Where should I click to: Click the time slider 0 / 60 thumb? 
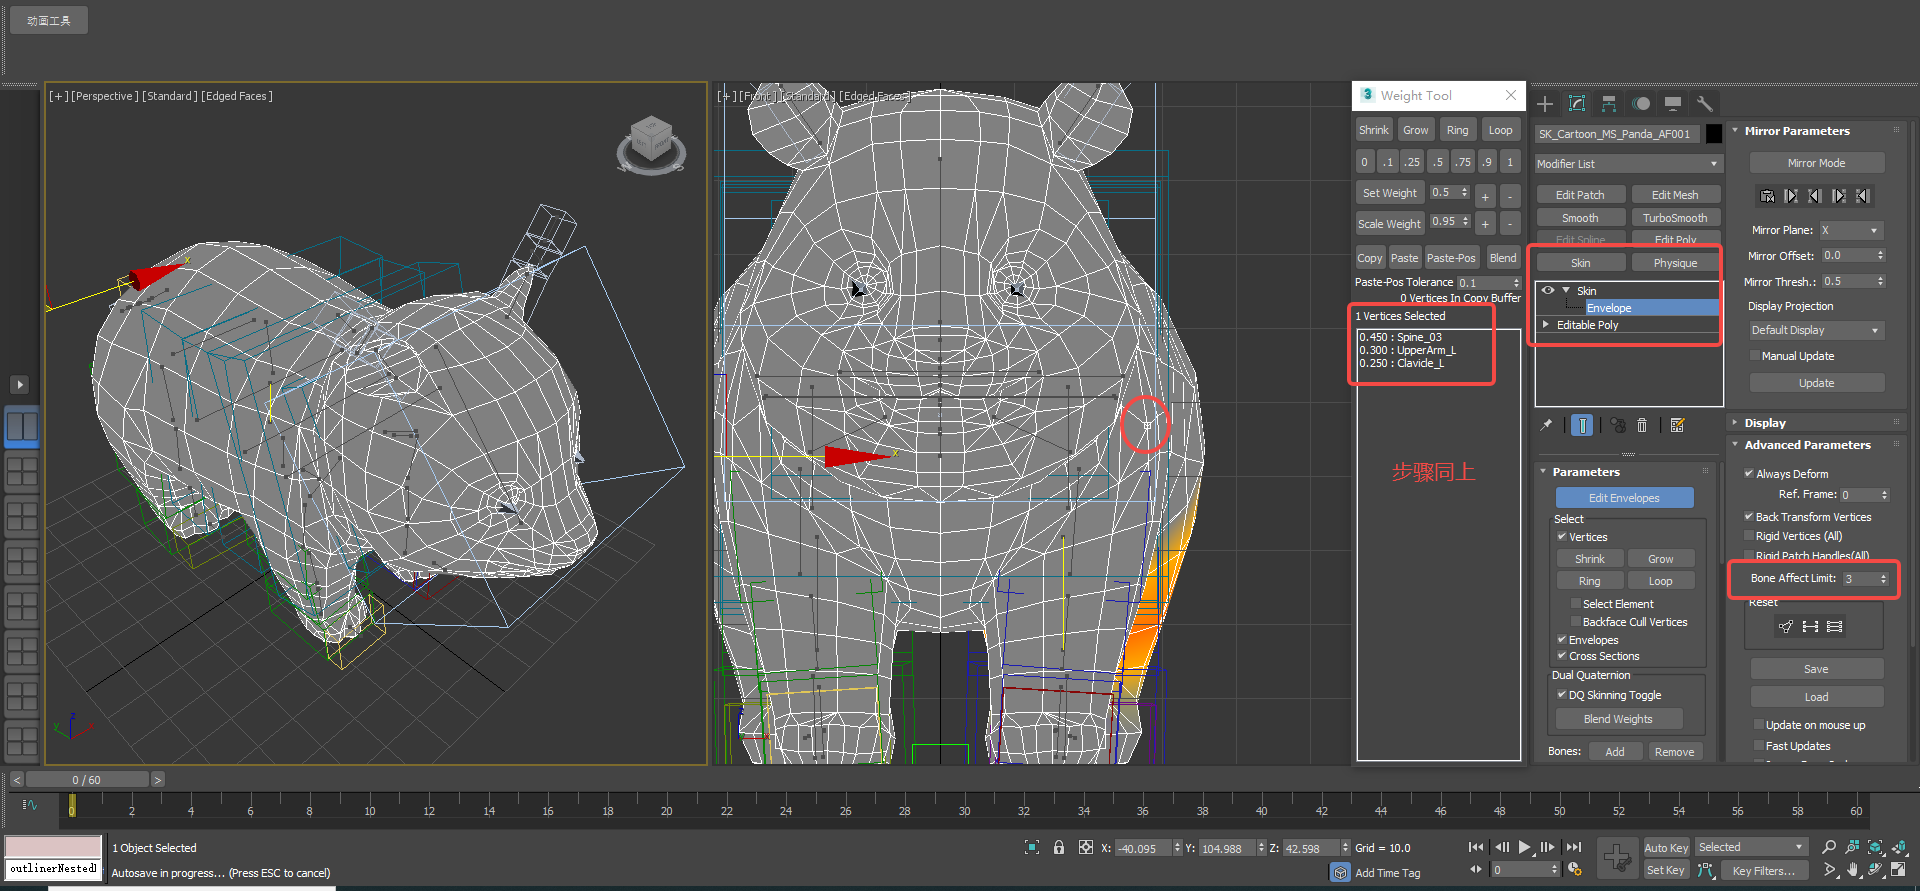[x=87, y=780]
